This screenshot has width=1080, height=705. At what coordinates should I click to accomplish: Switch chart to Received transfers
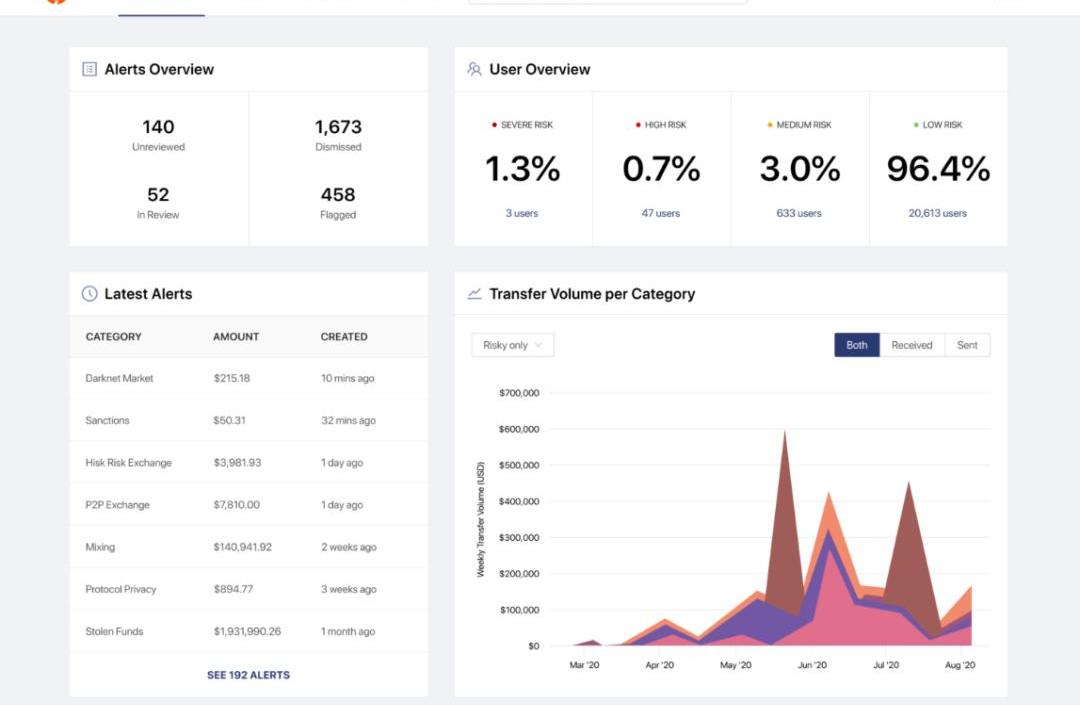(911, 345)
